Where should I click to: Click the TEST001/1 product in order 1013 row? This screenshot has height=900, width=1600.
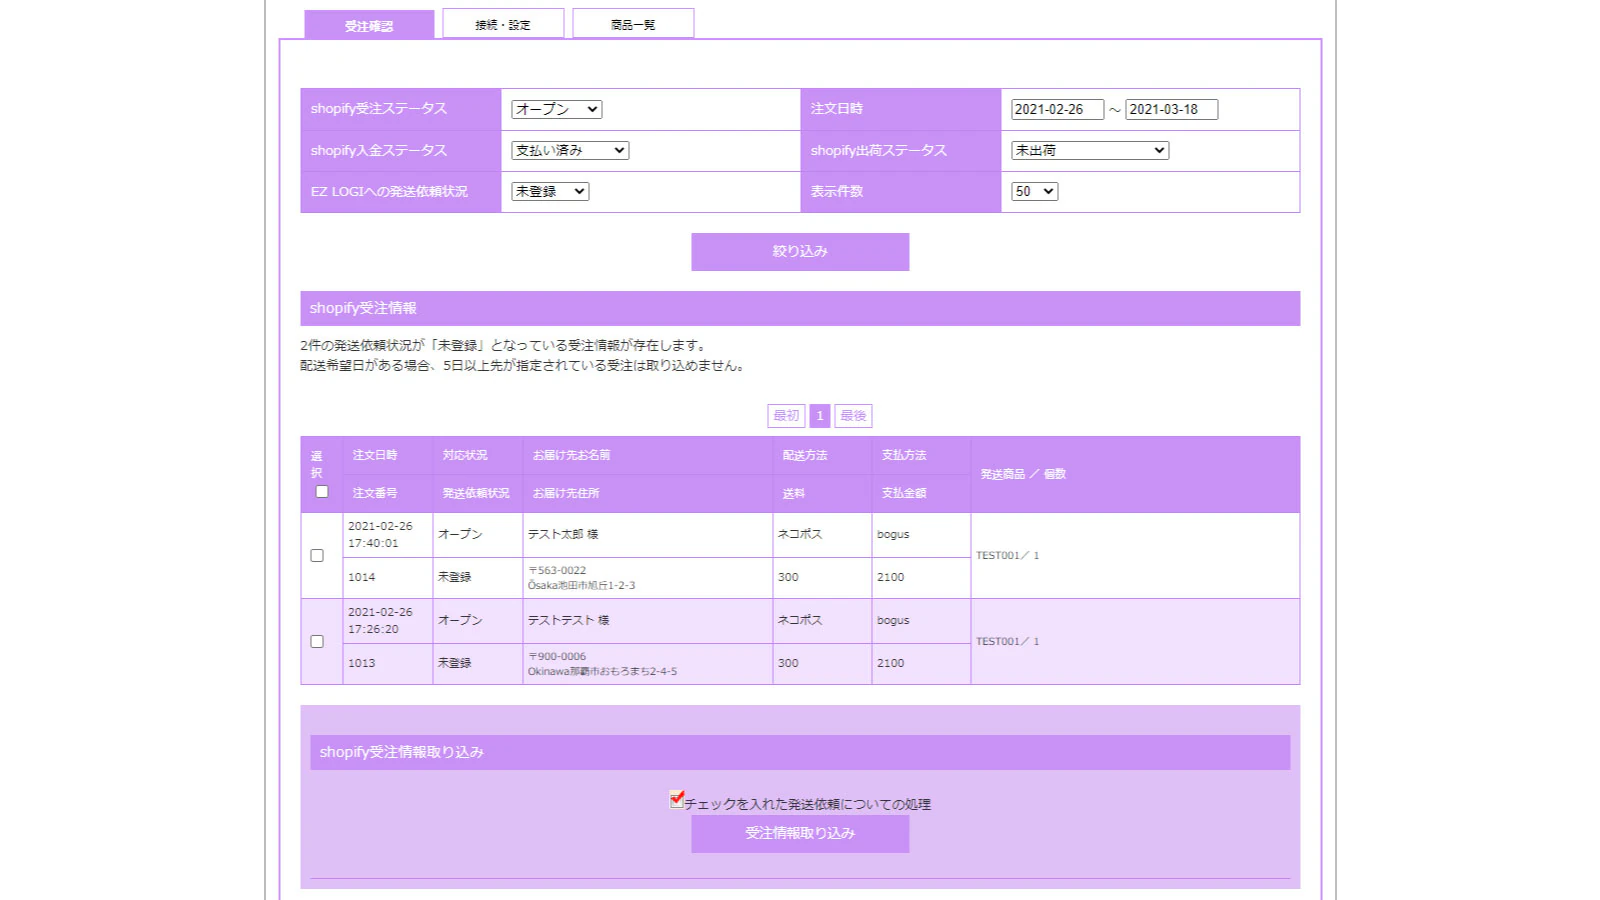[1007, 641]
